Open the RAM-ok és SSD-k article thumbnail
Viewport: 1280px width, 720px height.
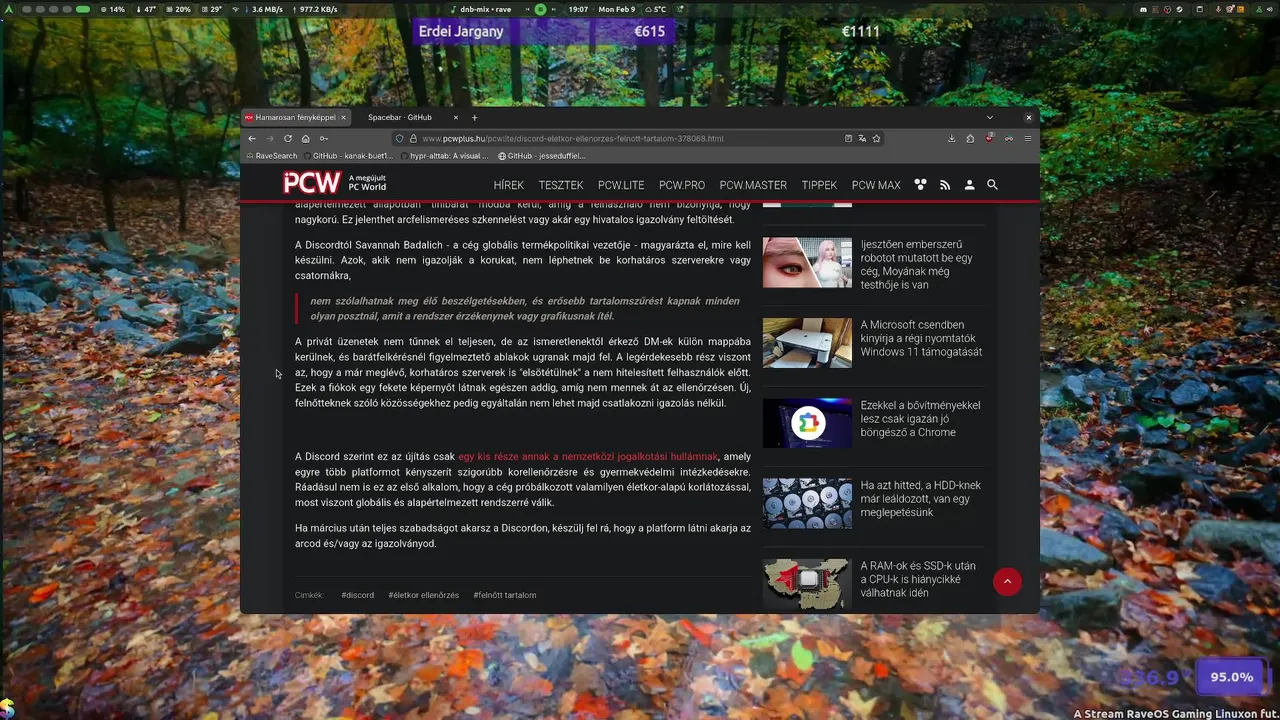coord(807,584)
